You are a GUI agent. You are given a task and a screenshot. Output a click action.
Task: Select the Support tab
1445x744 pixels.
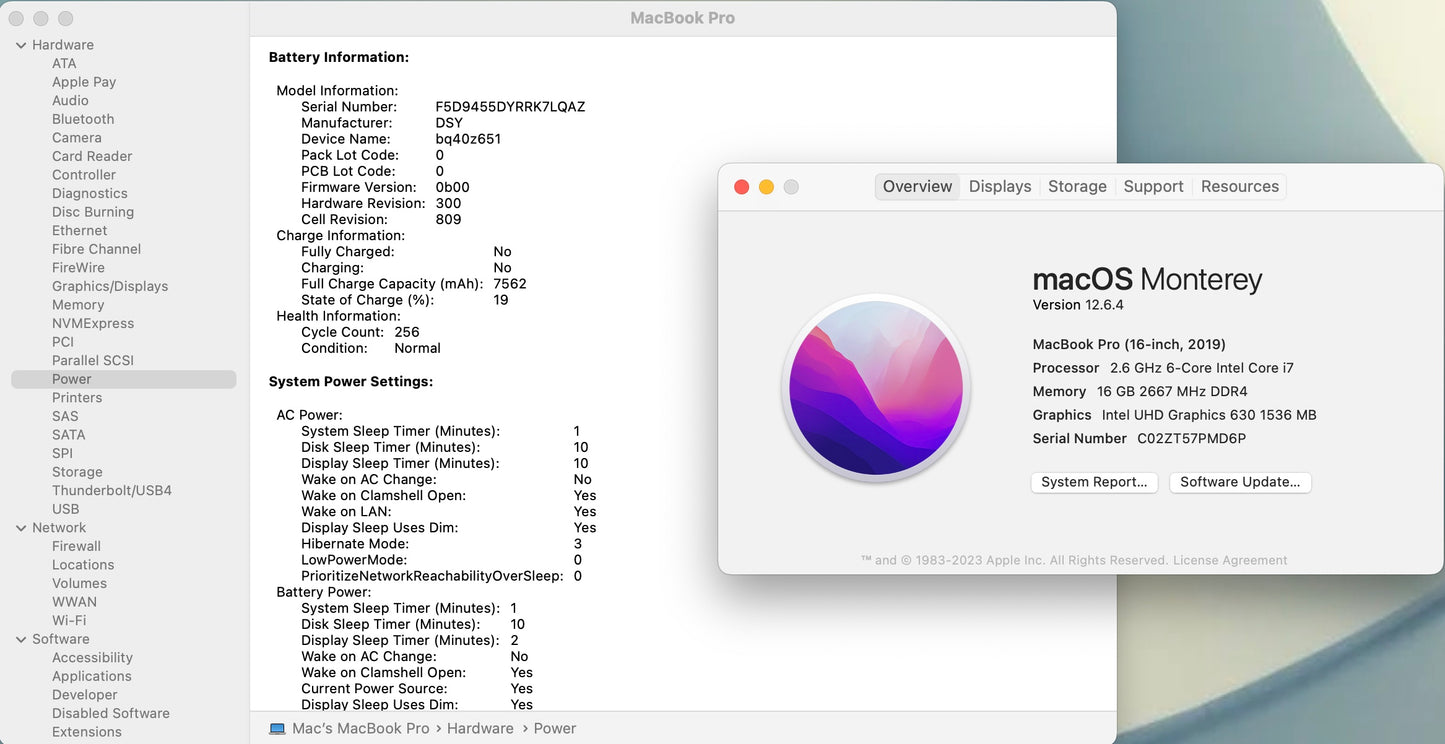(x=1153, y=187)
